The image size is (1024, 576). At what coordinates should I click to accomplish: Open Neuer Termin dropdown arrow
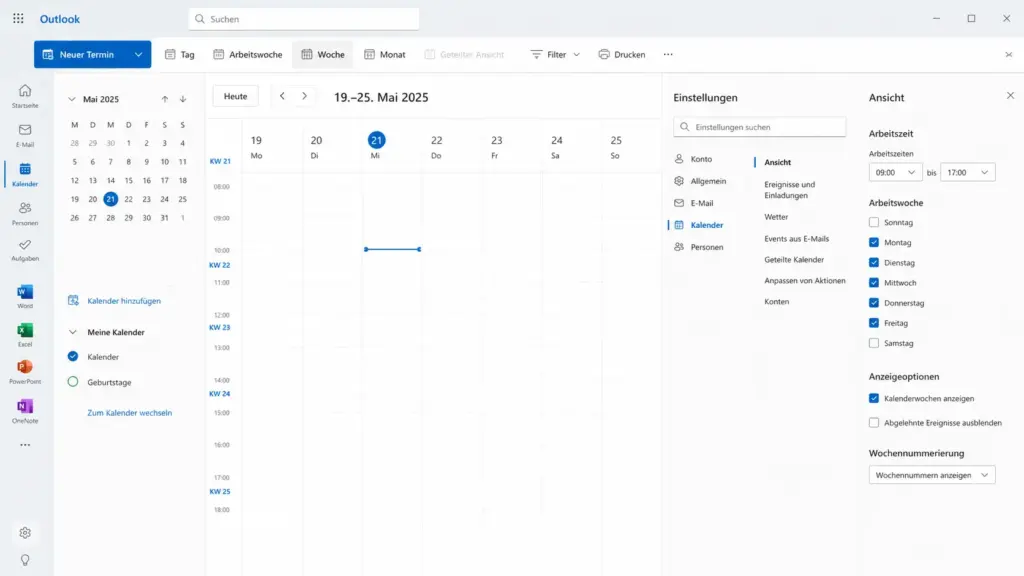click(138, 54)
